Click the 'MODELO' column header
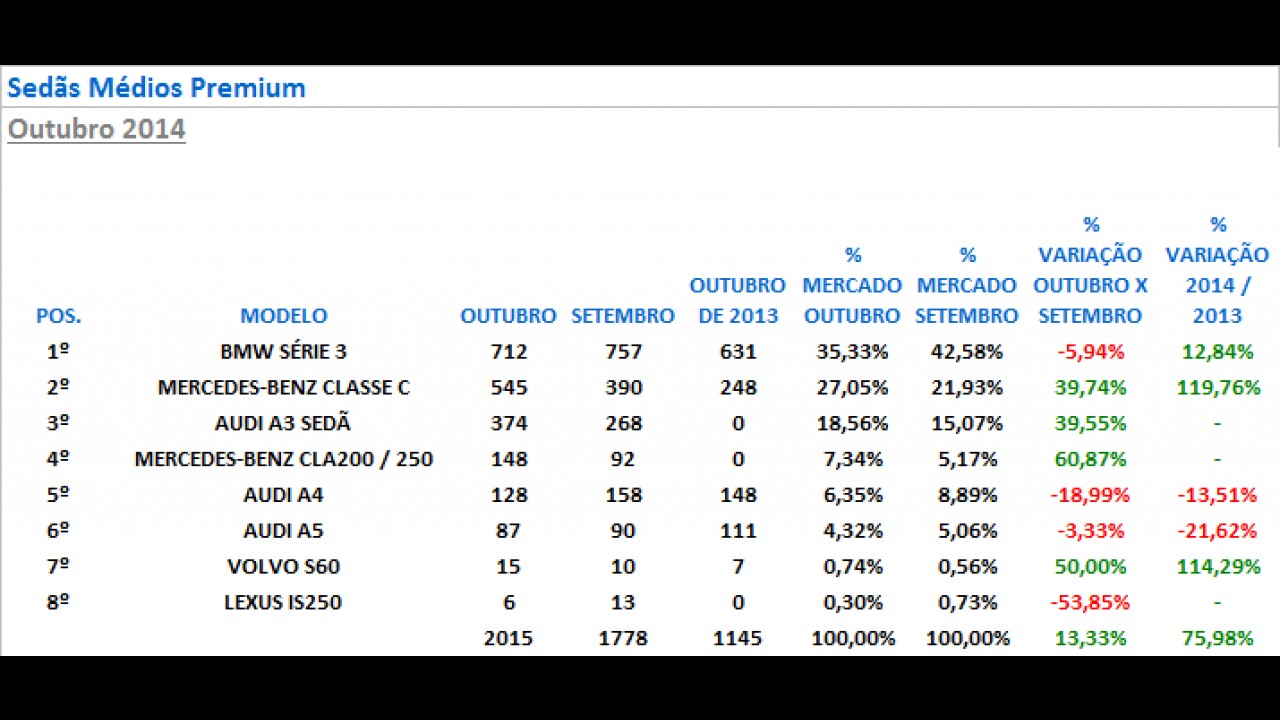This screenshot has height=720, width=1280. point(284,316)
